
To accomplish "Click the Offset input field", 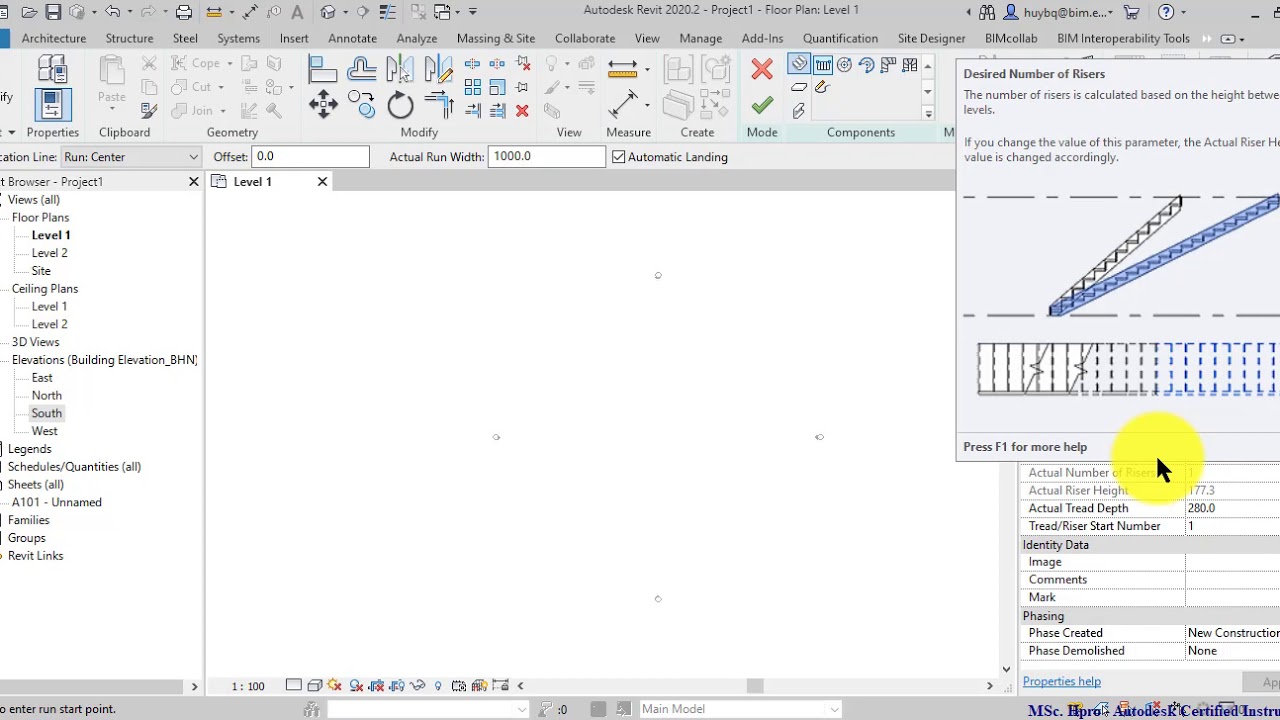I will coord(311,157).
